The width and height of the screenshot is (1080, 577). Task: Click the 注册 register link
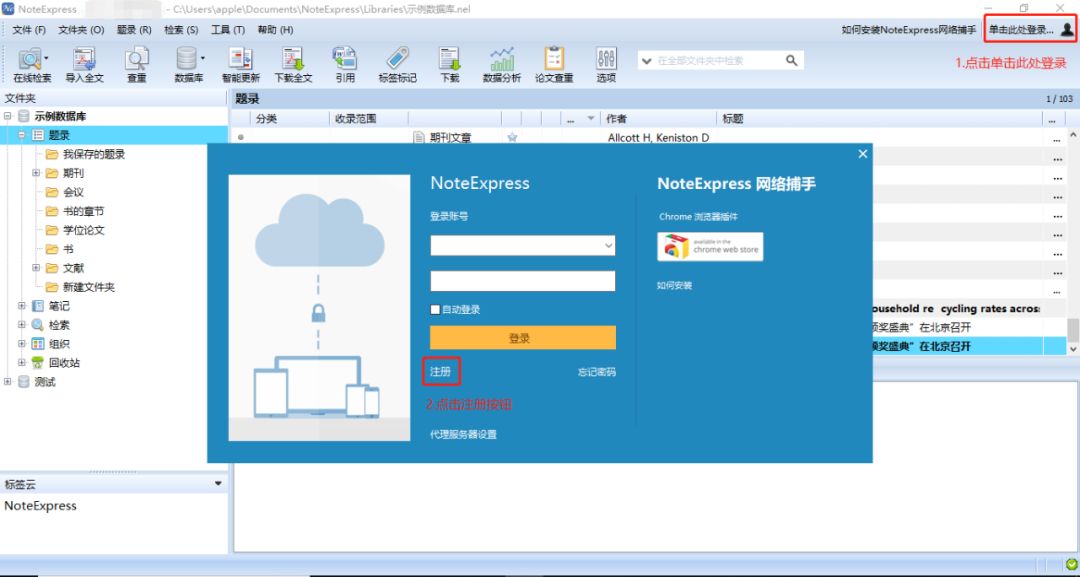point(440,372)
